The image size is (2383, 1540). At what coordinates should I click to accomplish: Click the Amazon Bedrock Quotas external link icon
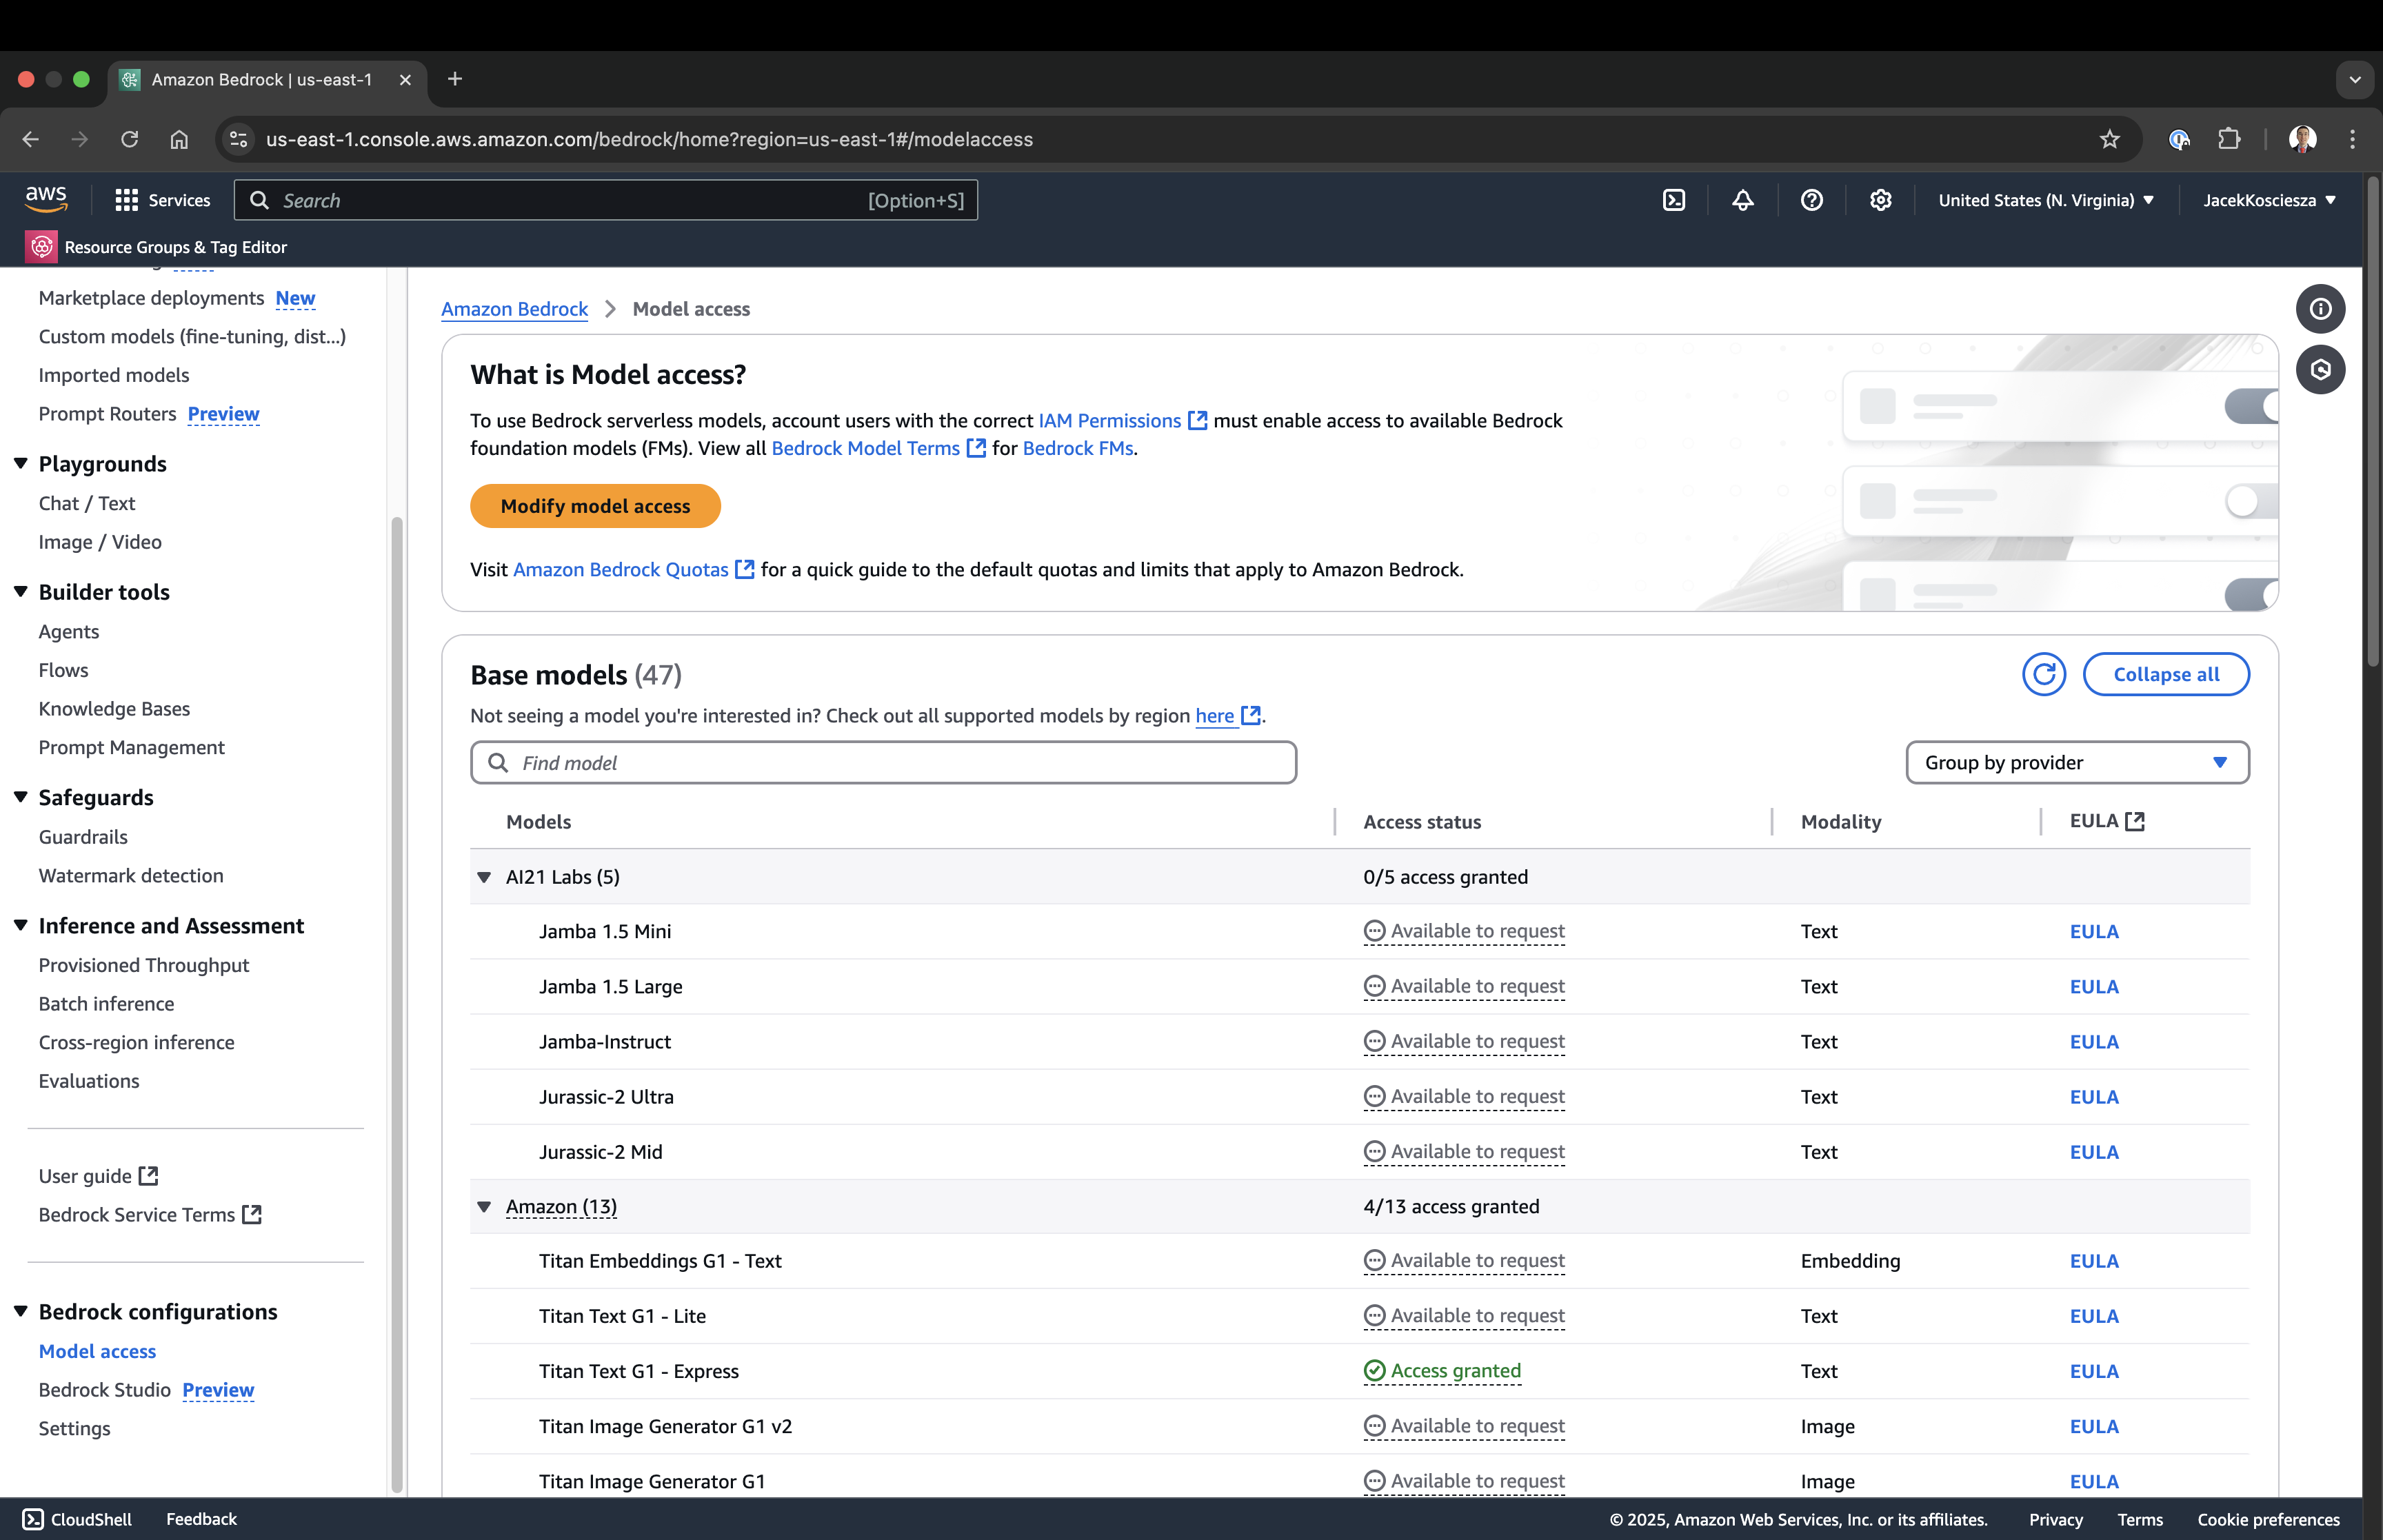[x=745, y=569]
